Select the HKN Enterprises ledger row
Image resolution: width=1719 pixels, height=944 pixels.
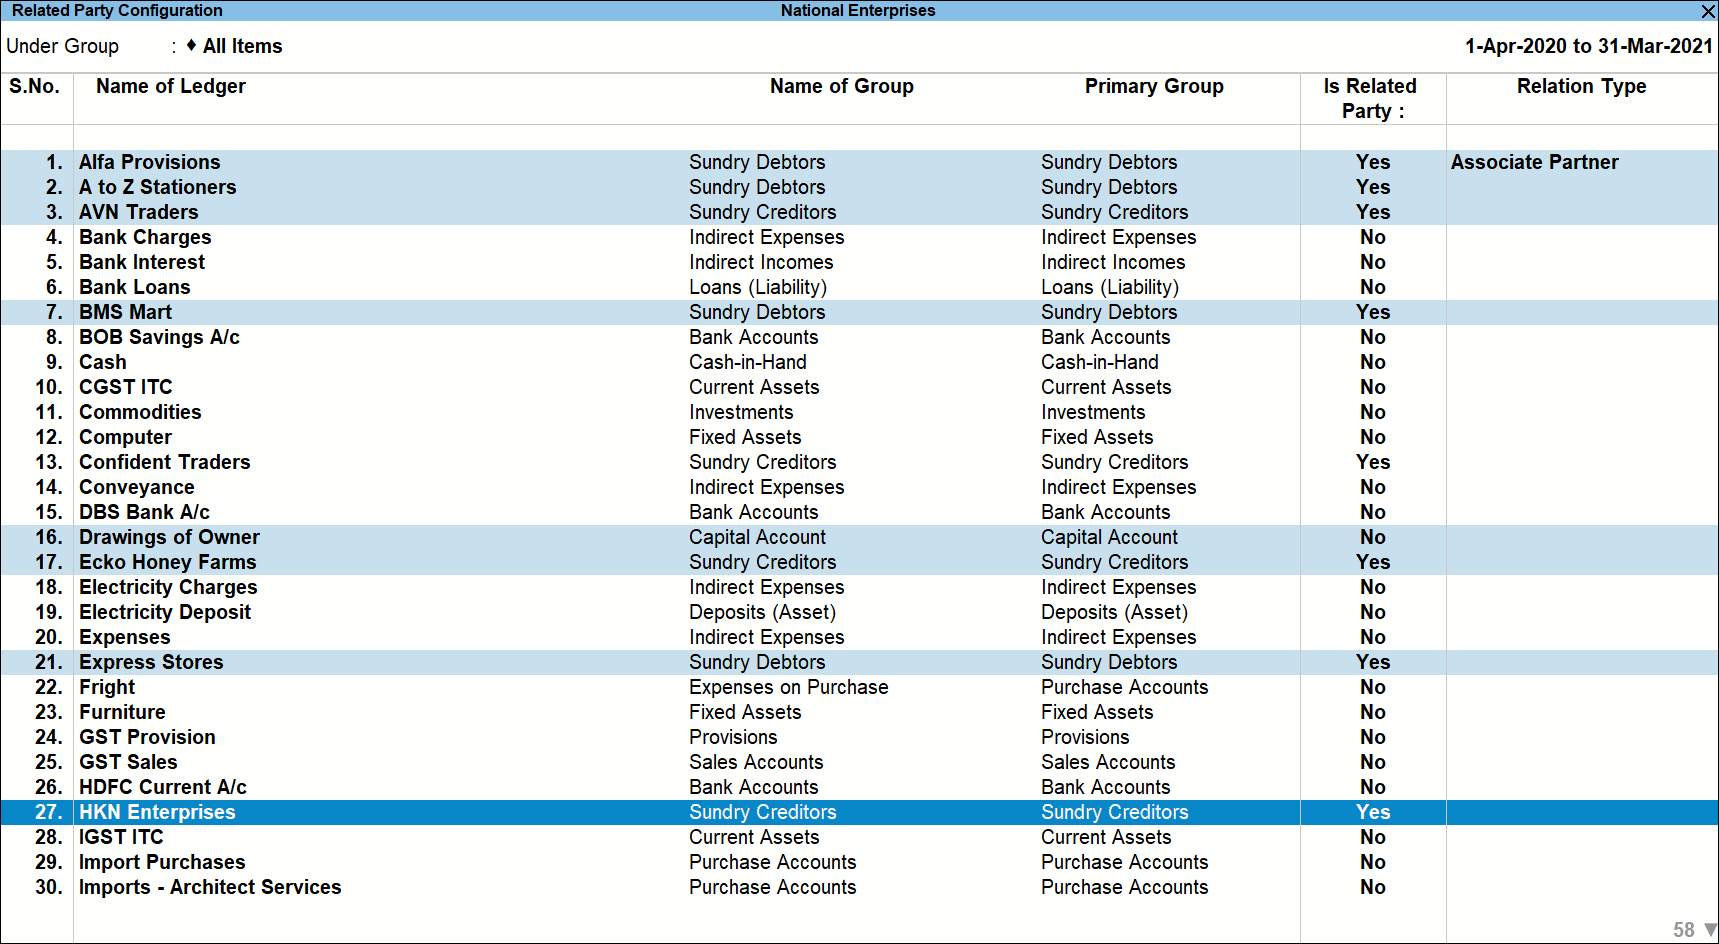[x=859, y=812]
